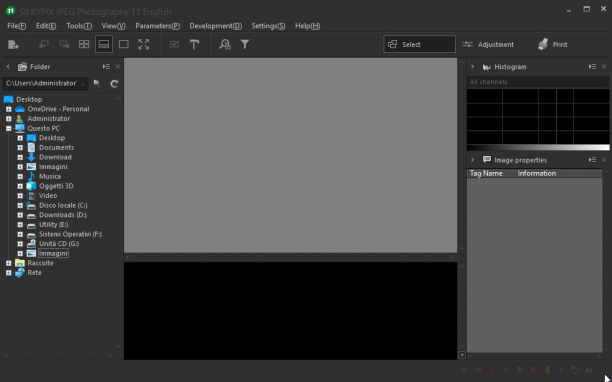Screen dimensions: 612x382
Task: Collapse the Questo PC tree node
Action: pos(9,128)
